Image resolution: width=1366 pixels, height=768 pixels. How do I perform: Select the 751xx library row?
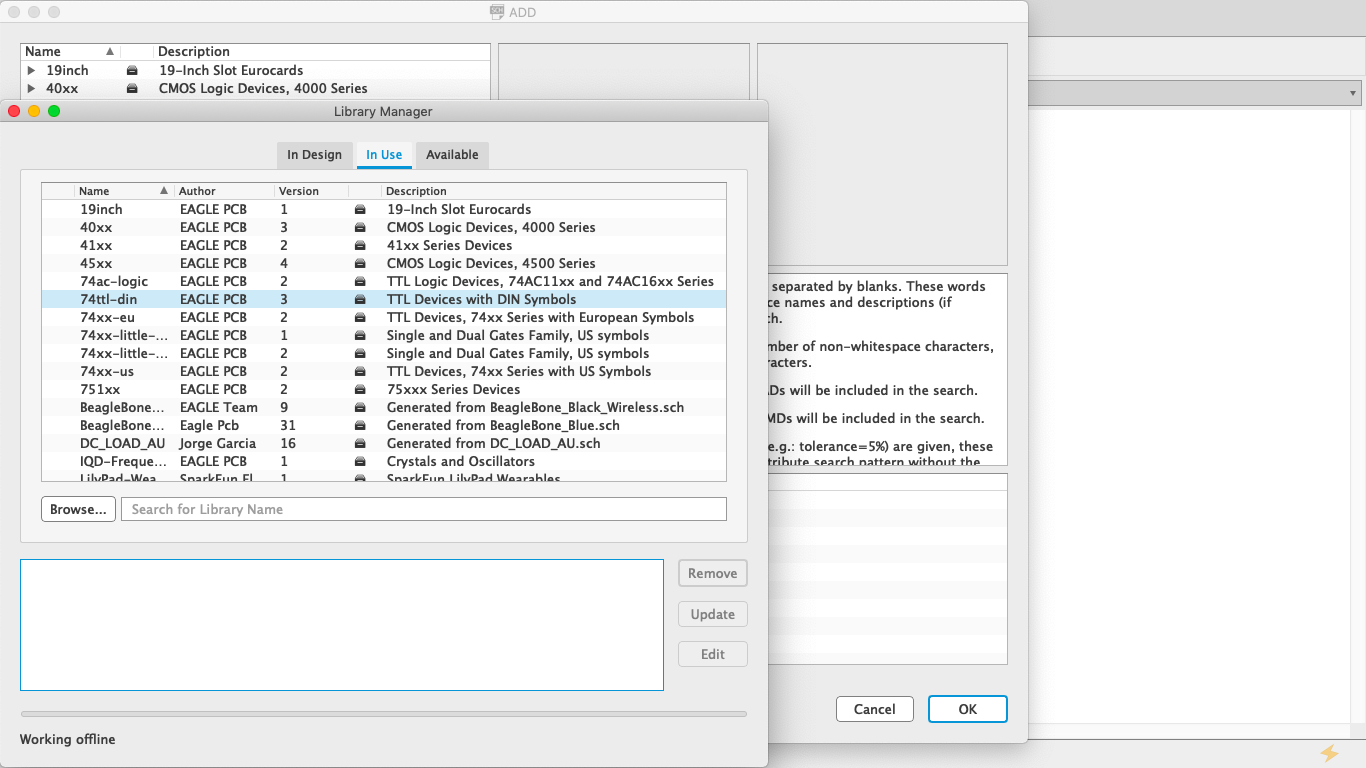[x=384, y=390]
